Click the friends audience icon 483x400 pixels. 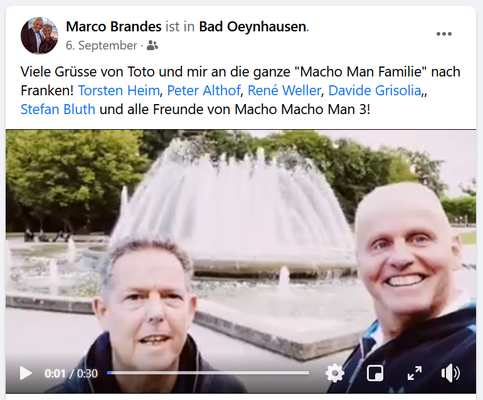tap(152, 45)
